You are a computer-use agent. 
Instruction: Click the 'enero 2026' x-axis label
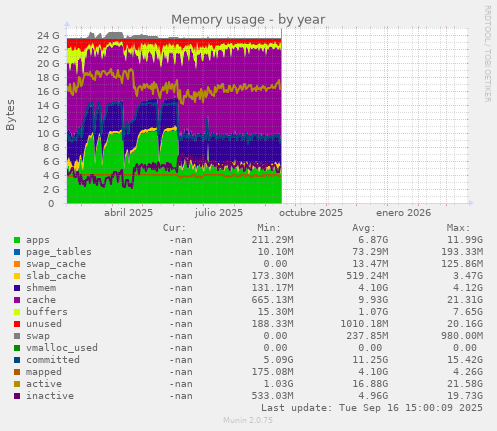[403, 213]
